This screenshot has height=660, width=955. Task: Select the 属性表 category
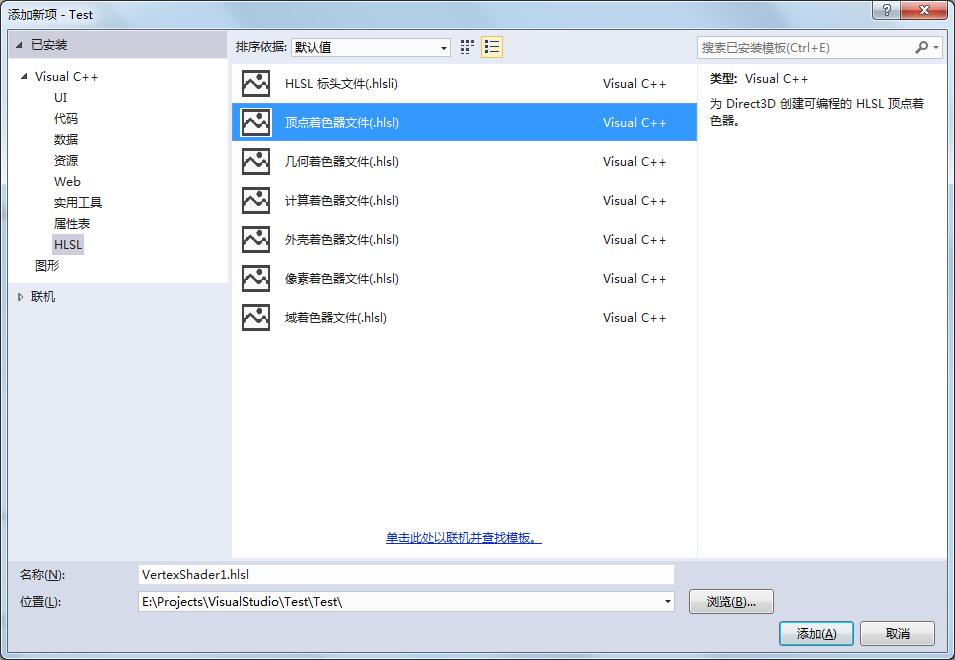click(x=72, y=223)
